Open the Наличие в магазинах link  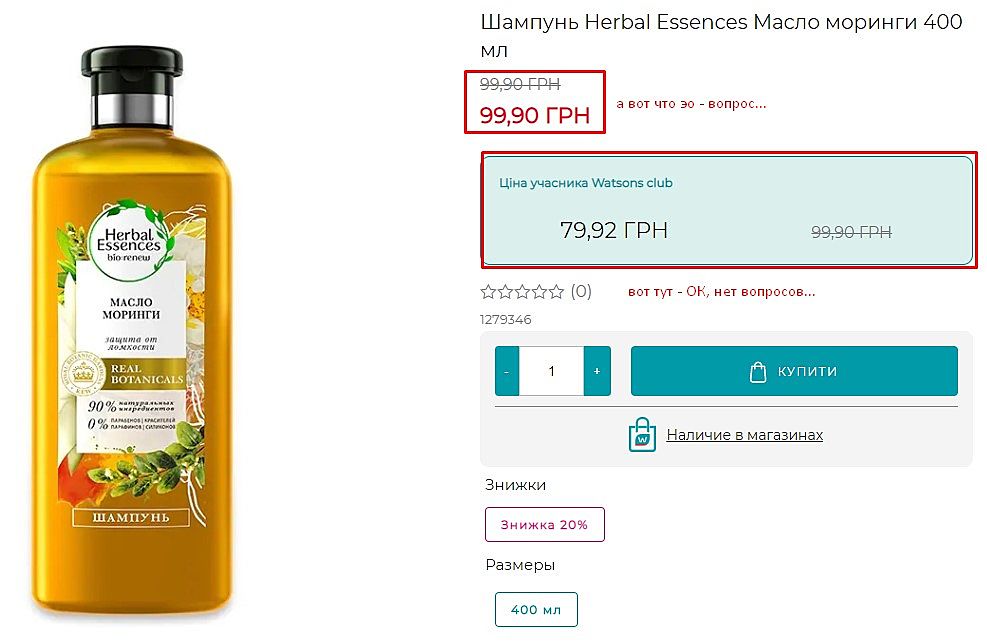[744, 435]
